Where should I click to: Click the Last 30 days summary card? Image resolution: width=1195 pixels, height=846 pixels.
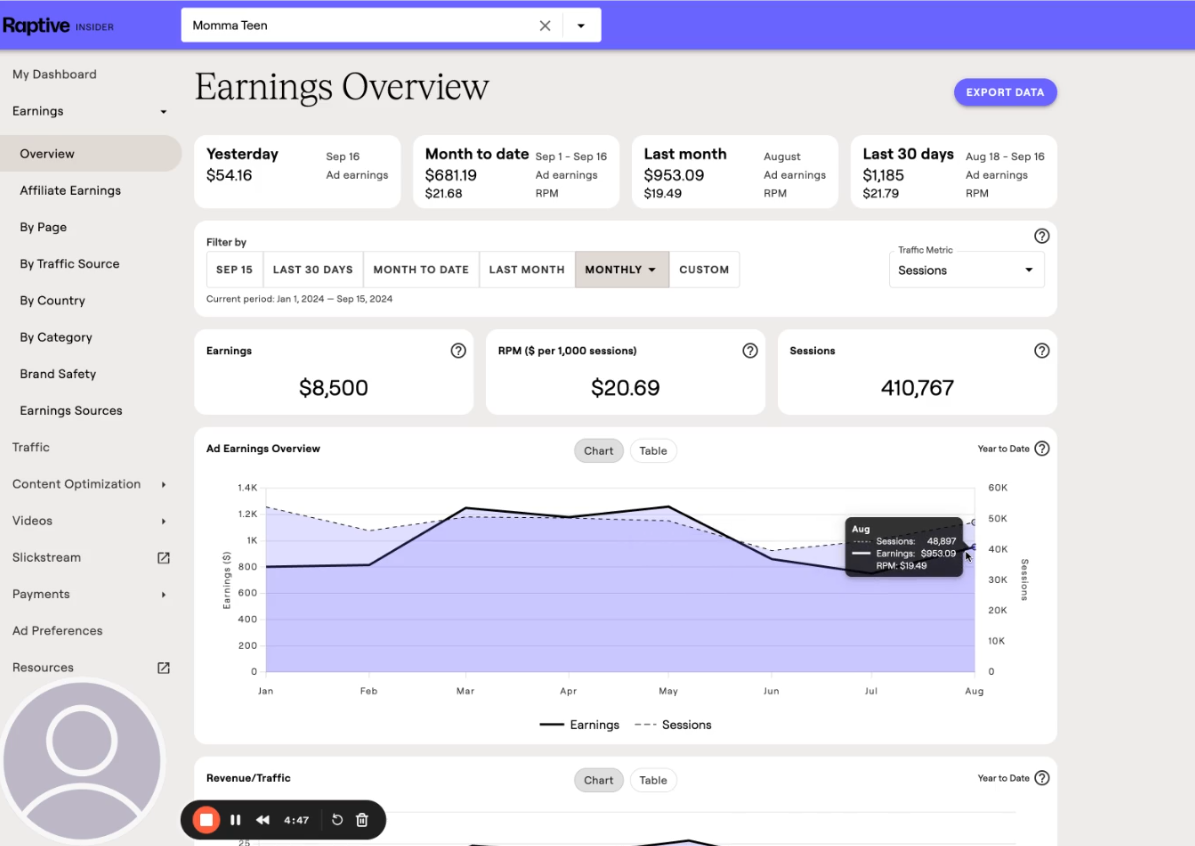(x=953, y=171)
